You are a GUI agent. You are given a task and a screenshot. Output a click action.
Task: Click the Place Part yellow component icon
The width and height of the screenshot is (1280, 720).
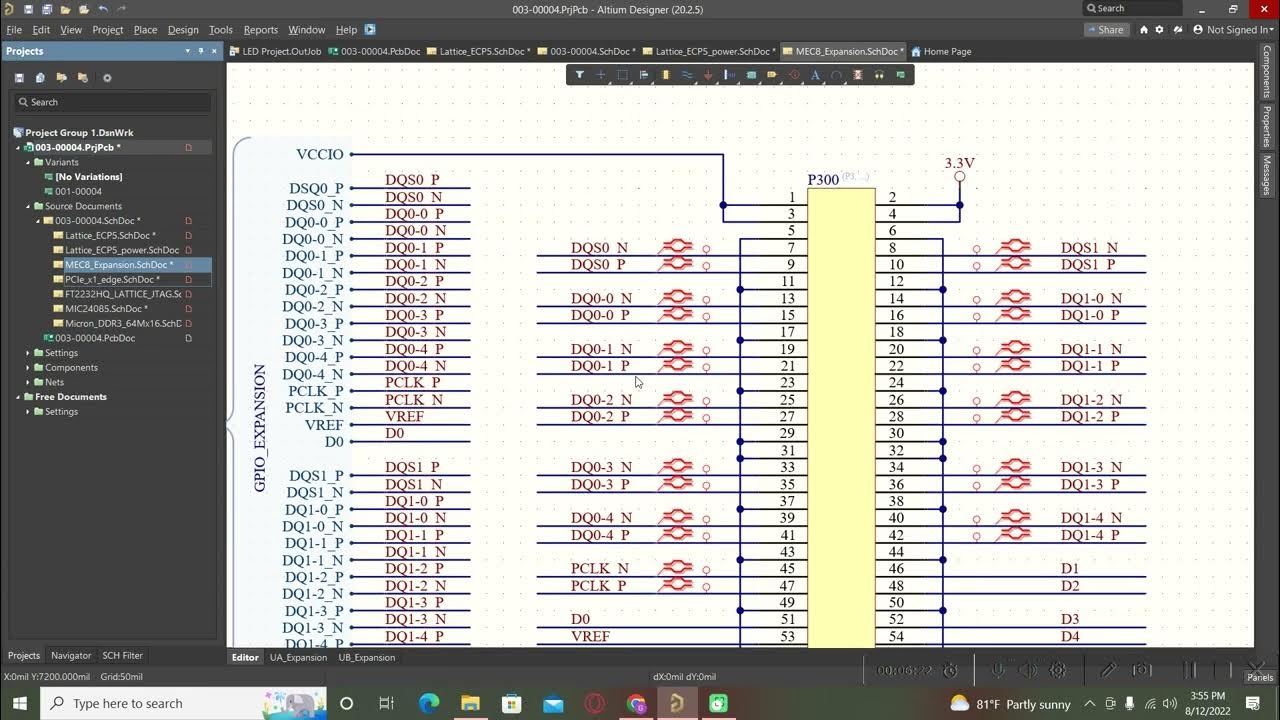[666, 74]
